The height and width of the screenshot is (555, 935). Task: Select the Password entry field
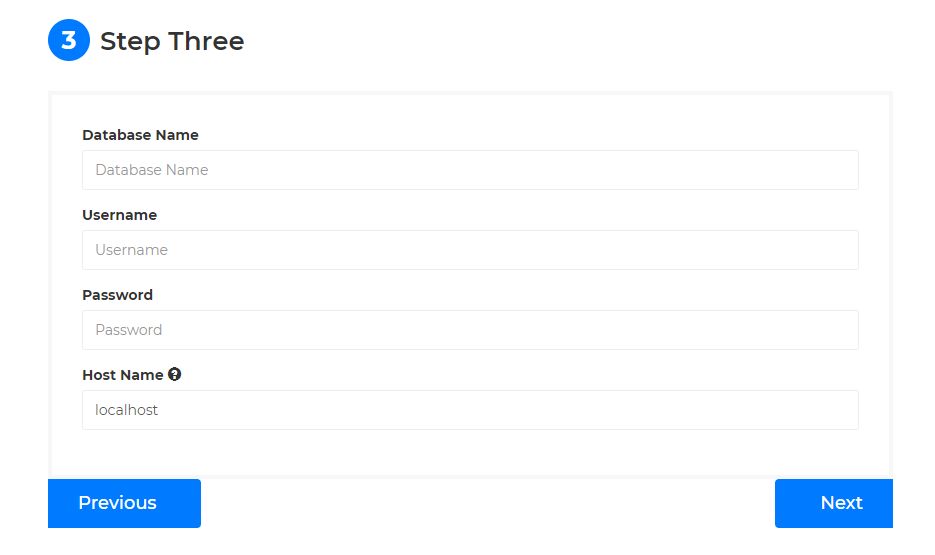coord(470,330)
